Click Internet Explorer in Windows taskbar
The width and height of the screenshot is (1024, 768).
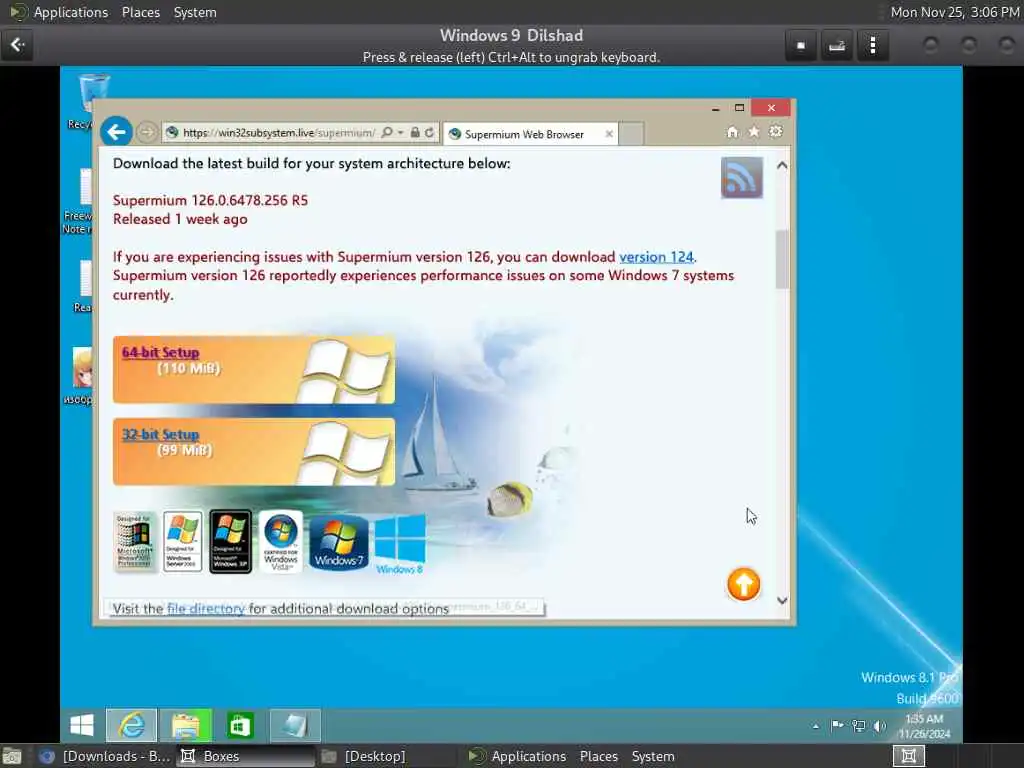point(132,725)
